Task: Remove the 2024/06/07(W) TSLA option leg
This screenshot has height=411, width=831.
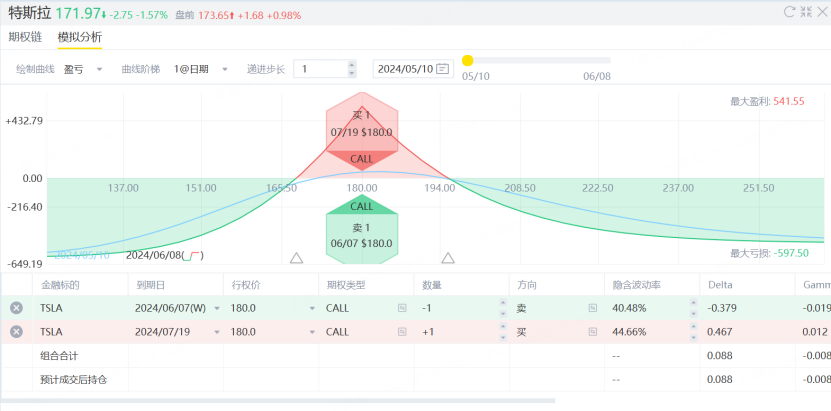Action: click(16, 308)
